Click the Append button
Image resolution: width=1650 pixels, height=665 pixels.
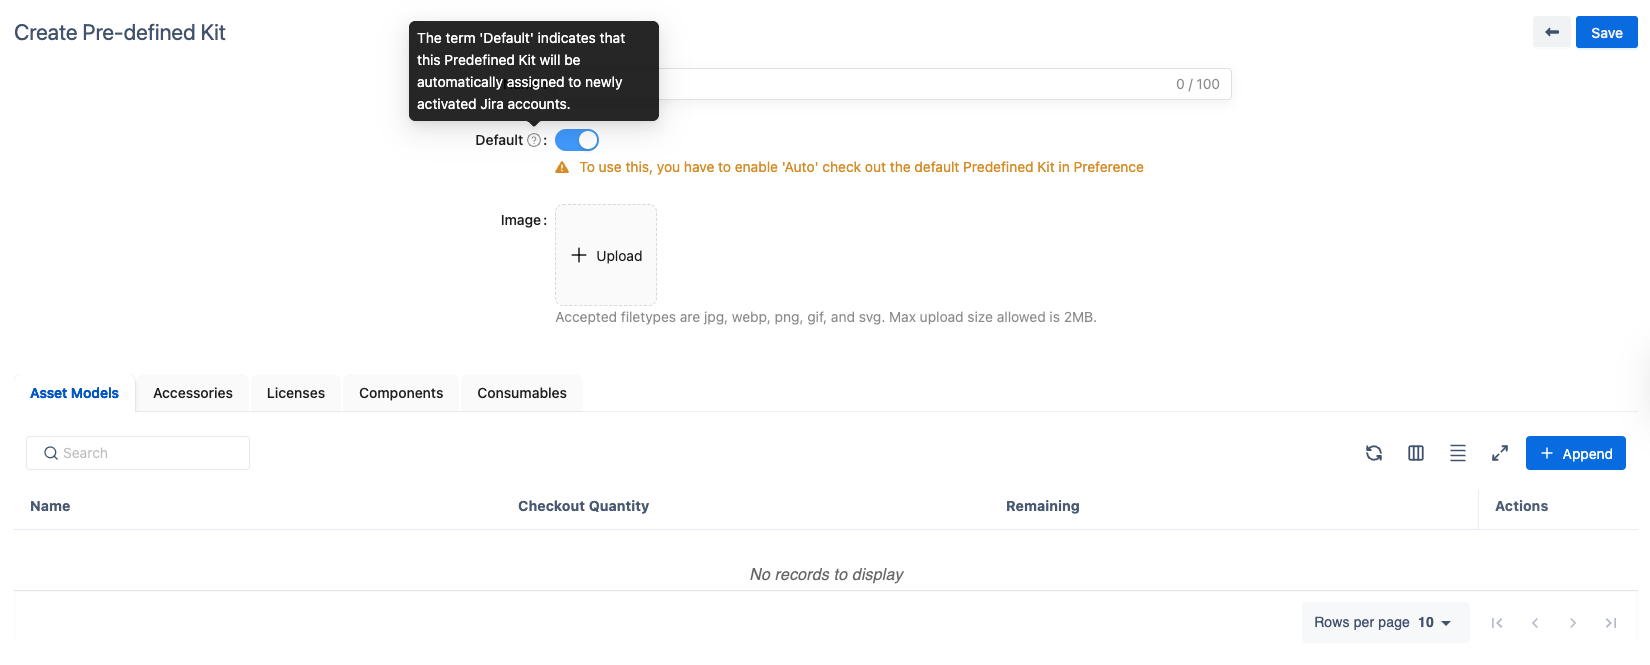pos(1575,453)
